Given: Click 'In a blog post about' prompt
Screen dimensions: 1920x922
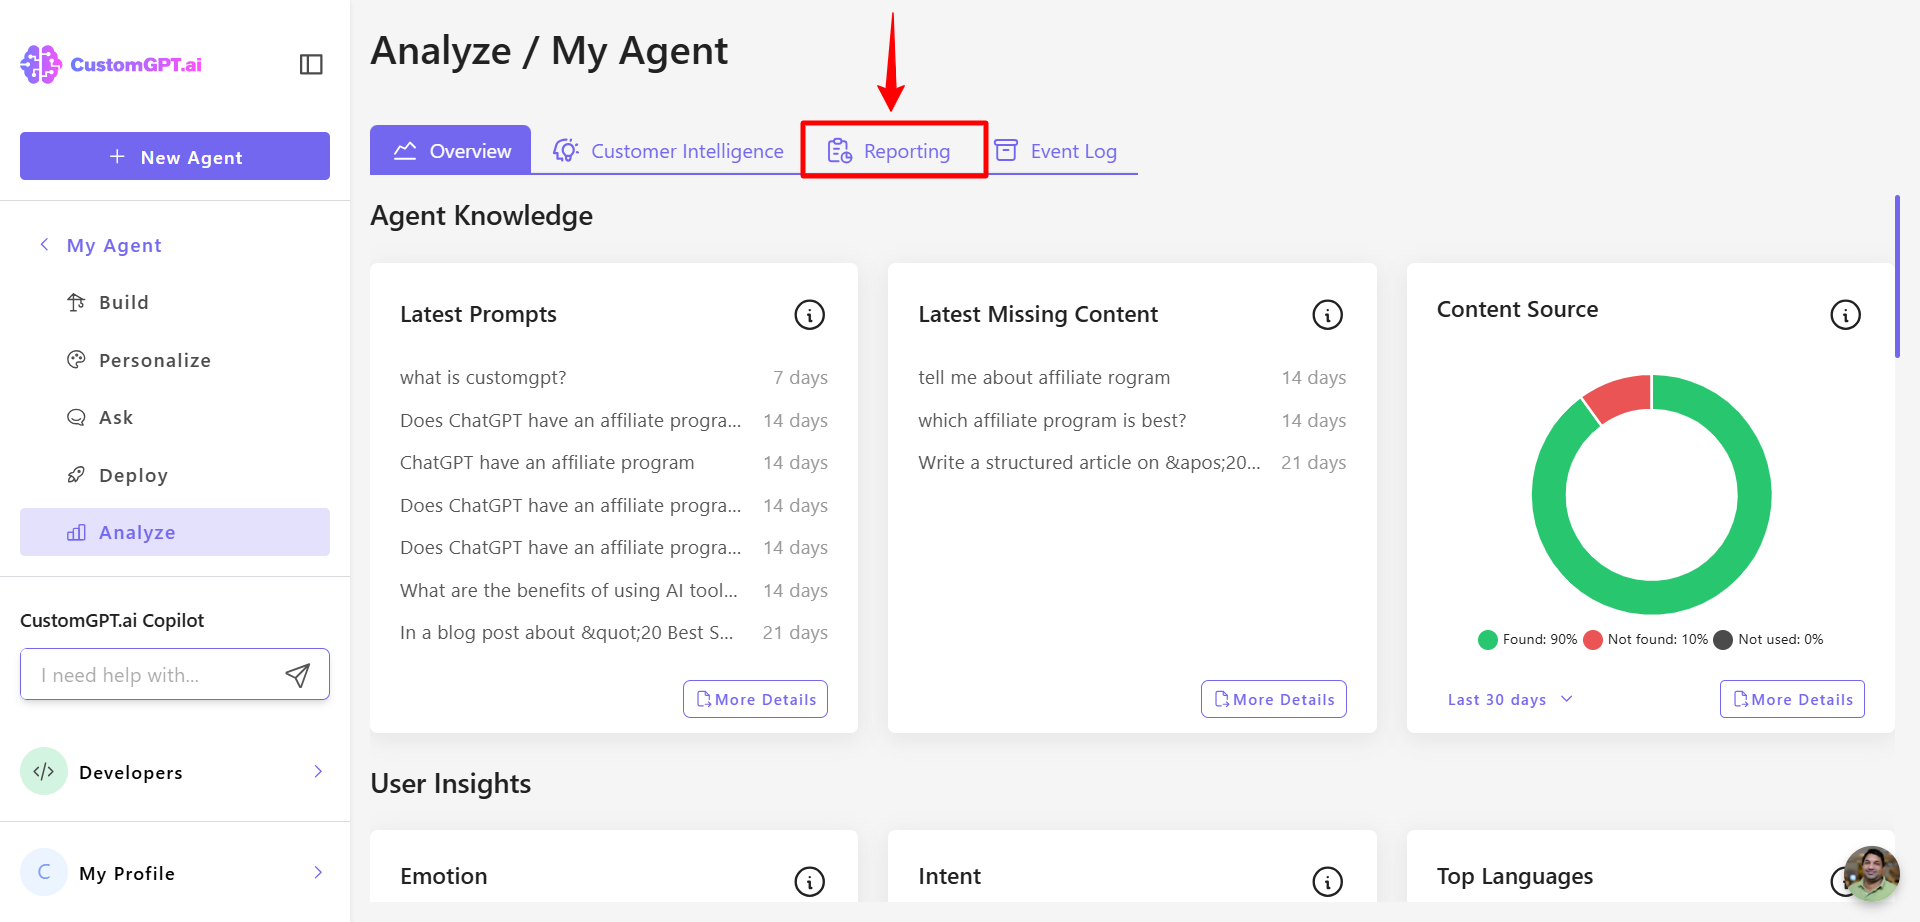Looking at the screenshot, I should click(567, 632).
